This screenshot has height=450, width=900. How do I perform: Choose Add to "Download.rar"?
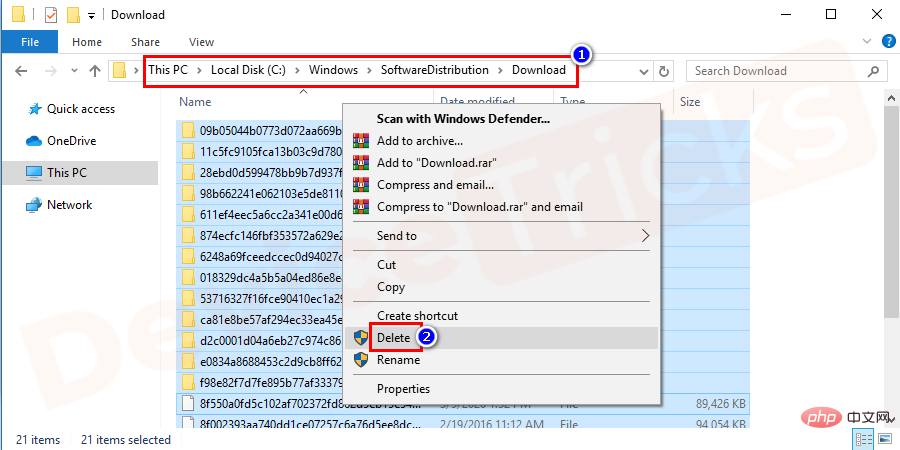coord(501,162)
